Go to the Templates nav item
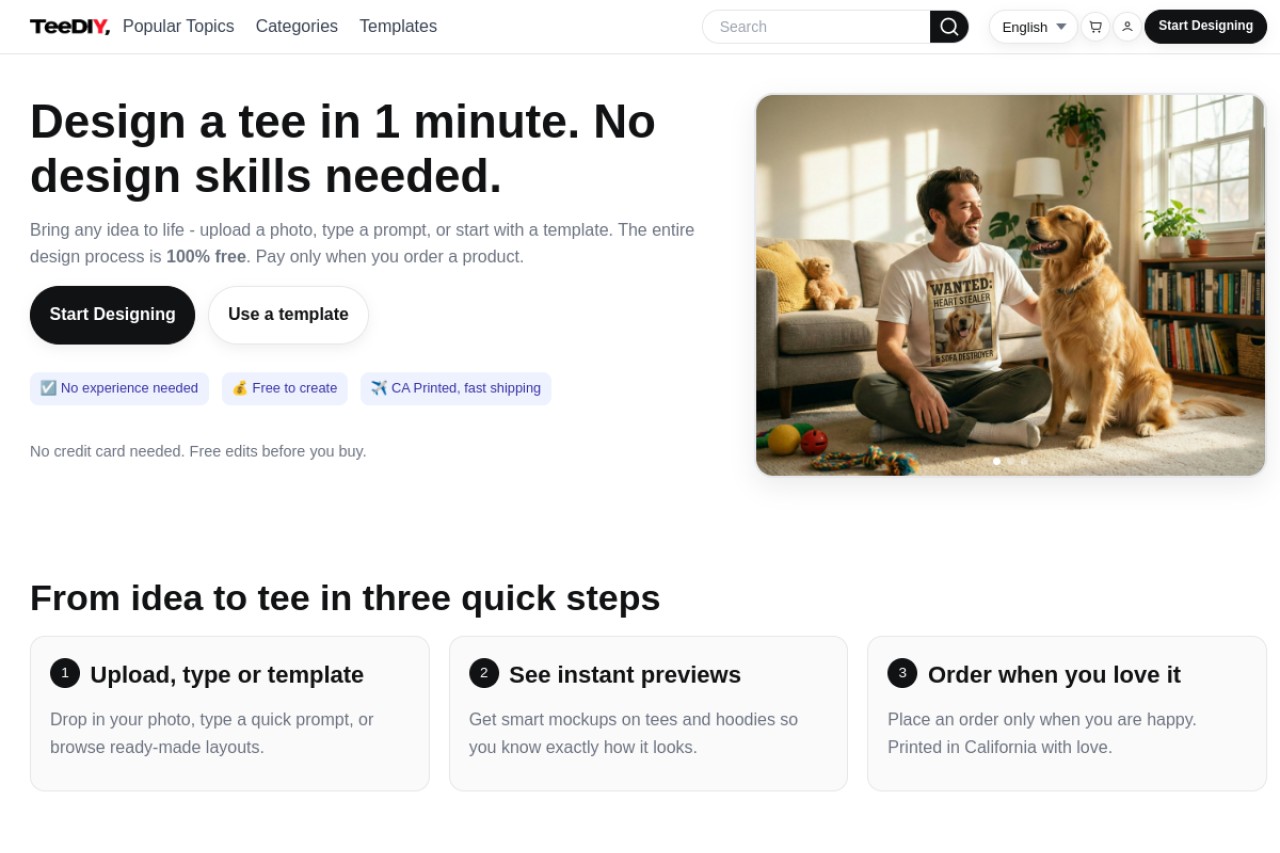Screen dimensions: 1280x853 [398, 26]
